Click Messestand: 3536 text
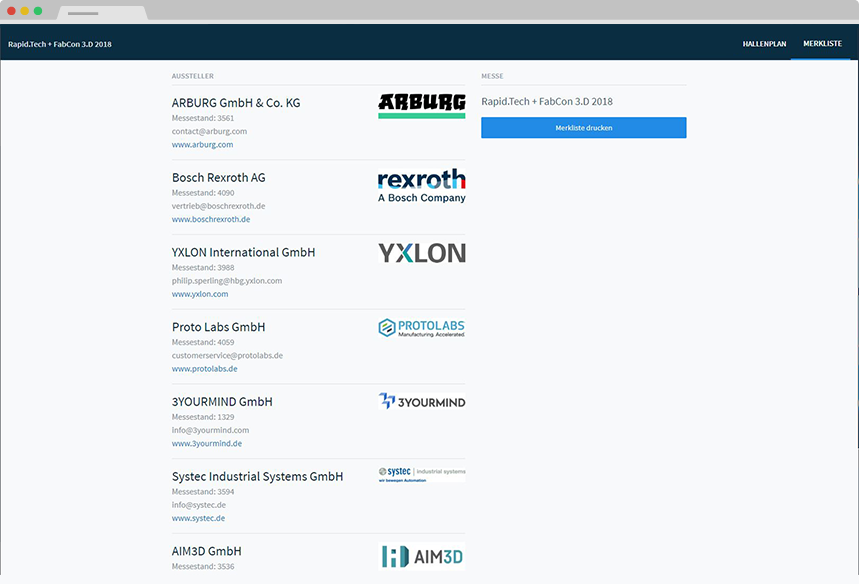859x584 pixels. click(x=203, y=566)
